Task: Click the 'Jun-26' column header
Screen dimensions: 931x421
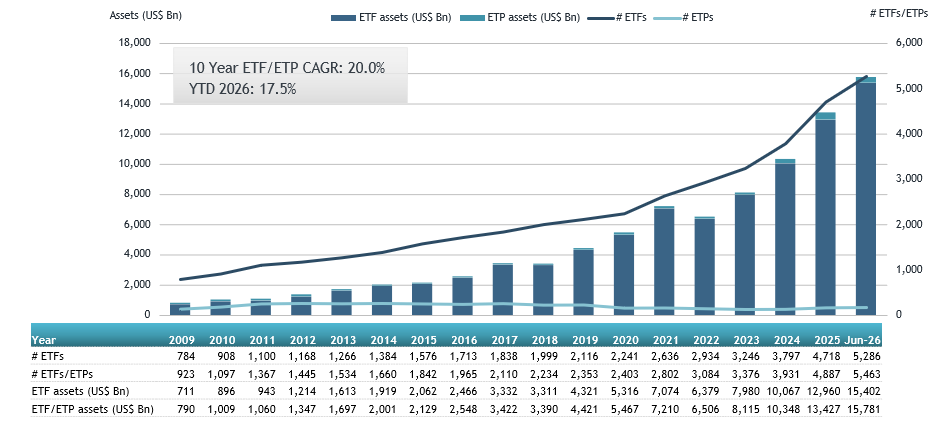Action: pyautogui.click(x=862, y=341)
